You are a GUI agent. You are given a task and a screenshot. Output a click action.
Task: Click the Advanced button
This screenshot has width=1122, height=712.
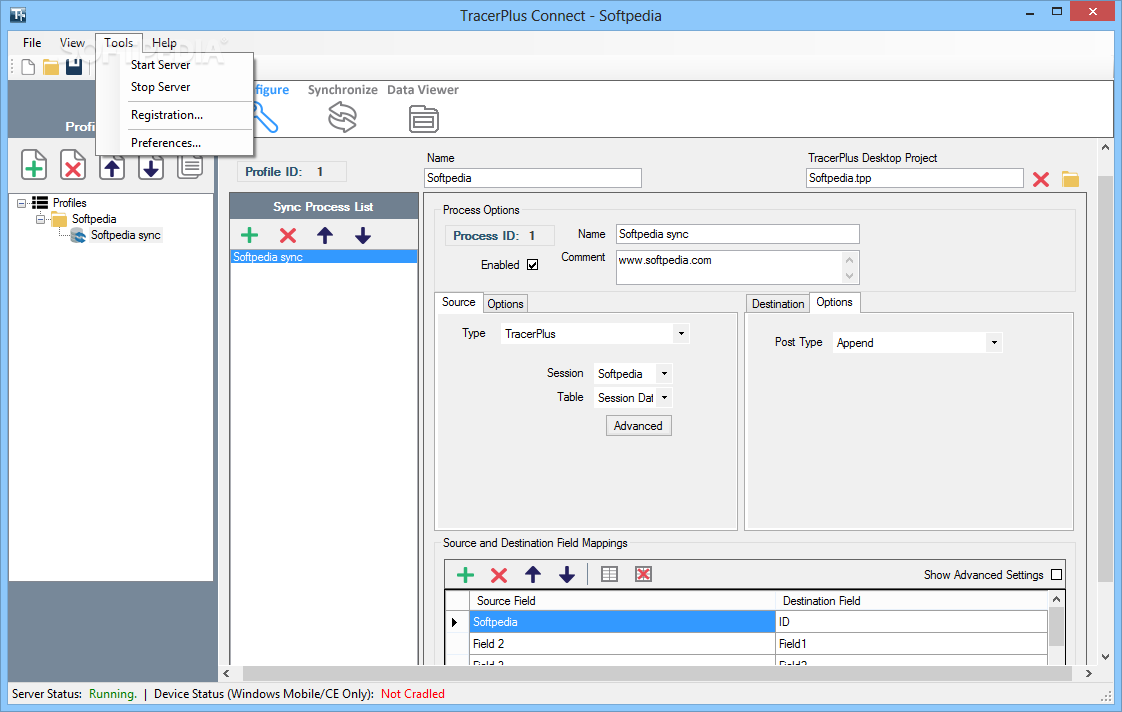click(x=638, y=426)
